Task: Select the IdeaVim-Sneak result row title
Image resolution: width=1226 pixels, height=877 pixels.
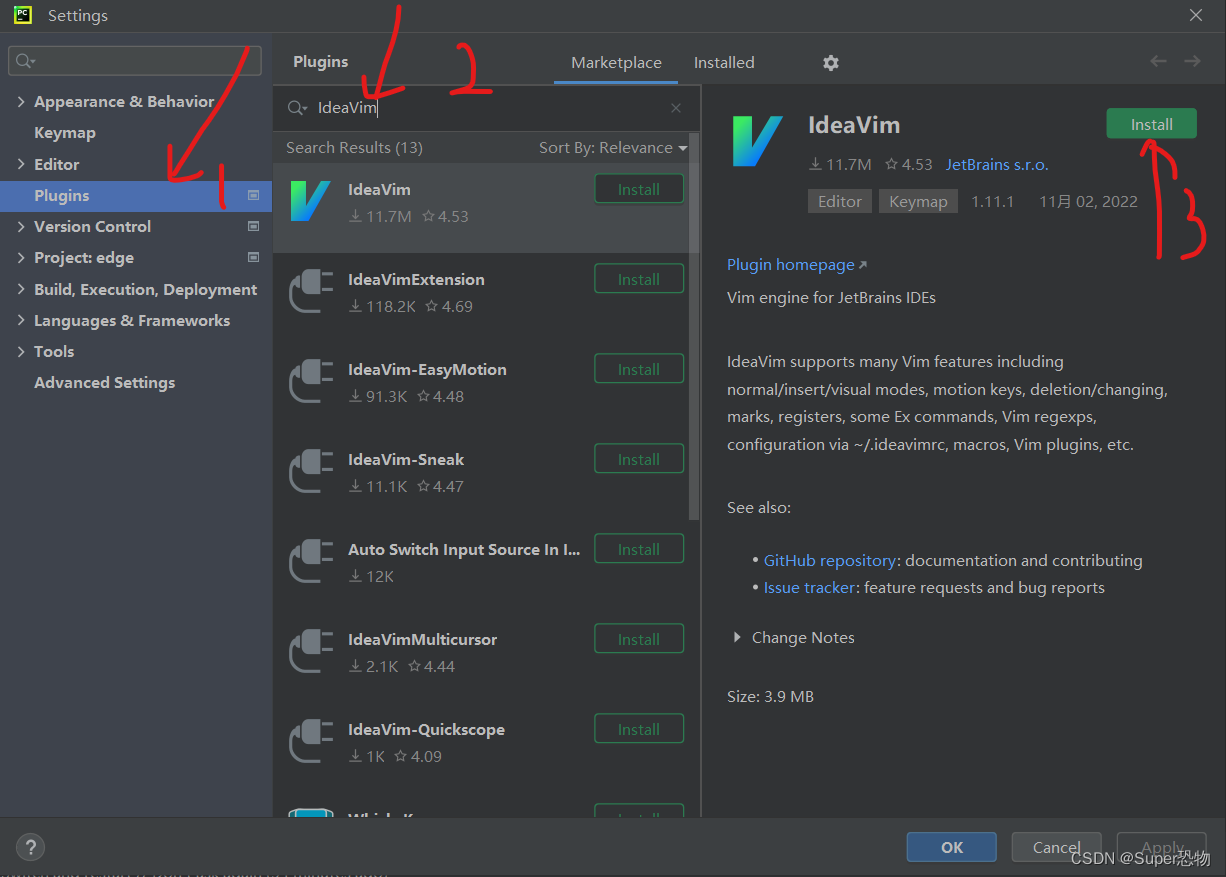Action: coord(406,460)
